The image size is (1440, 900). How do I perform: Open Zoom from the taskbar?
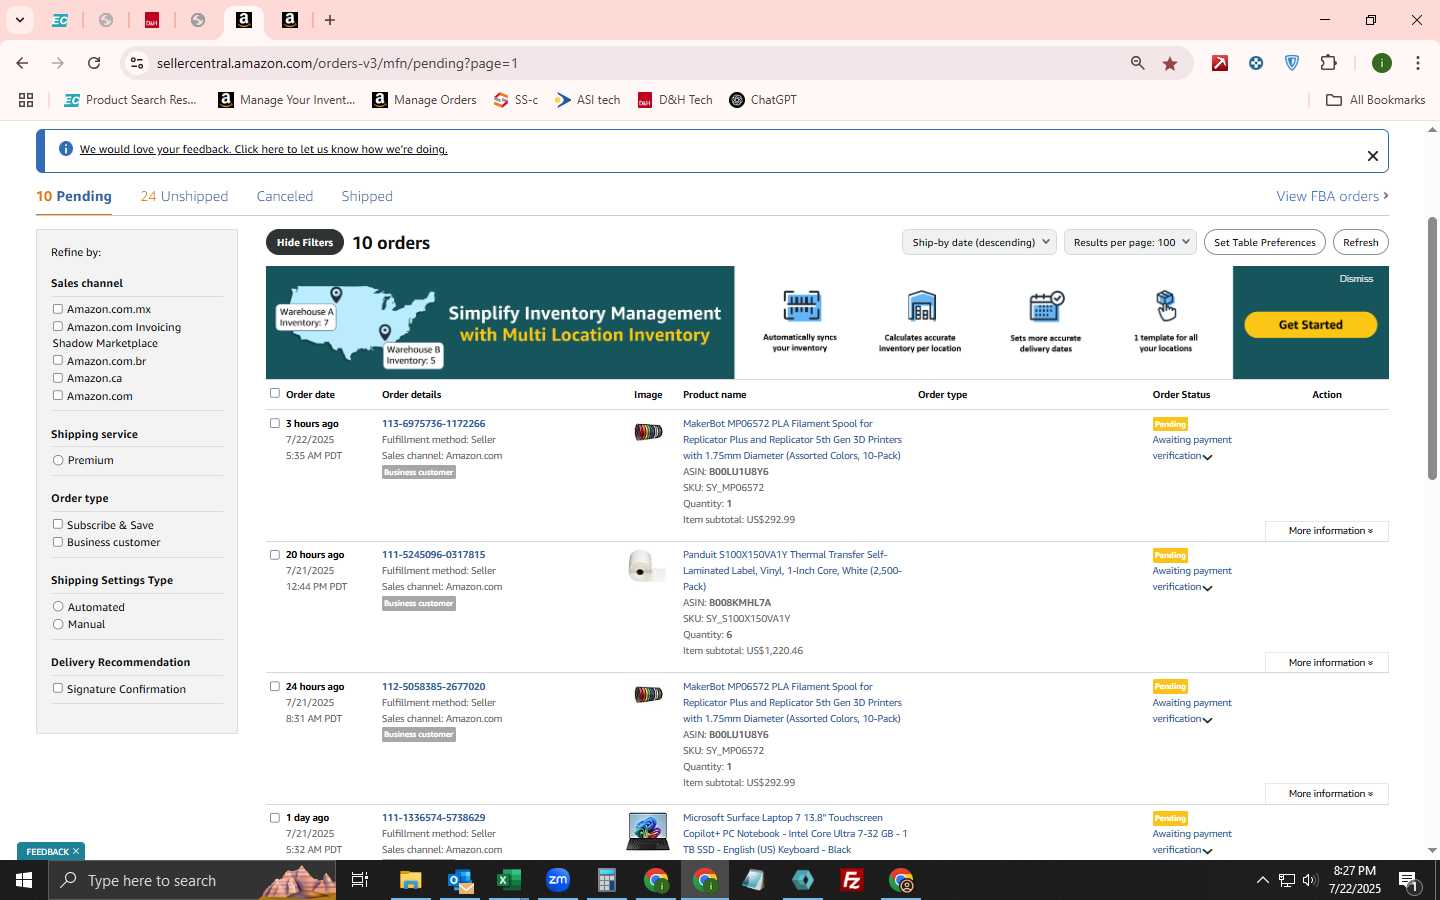click(558, 880)
